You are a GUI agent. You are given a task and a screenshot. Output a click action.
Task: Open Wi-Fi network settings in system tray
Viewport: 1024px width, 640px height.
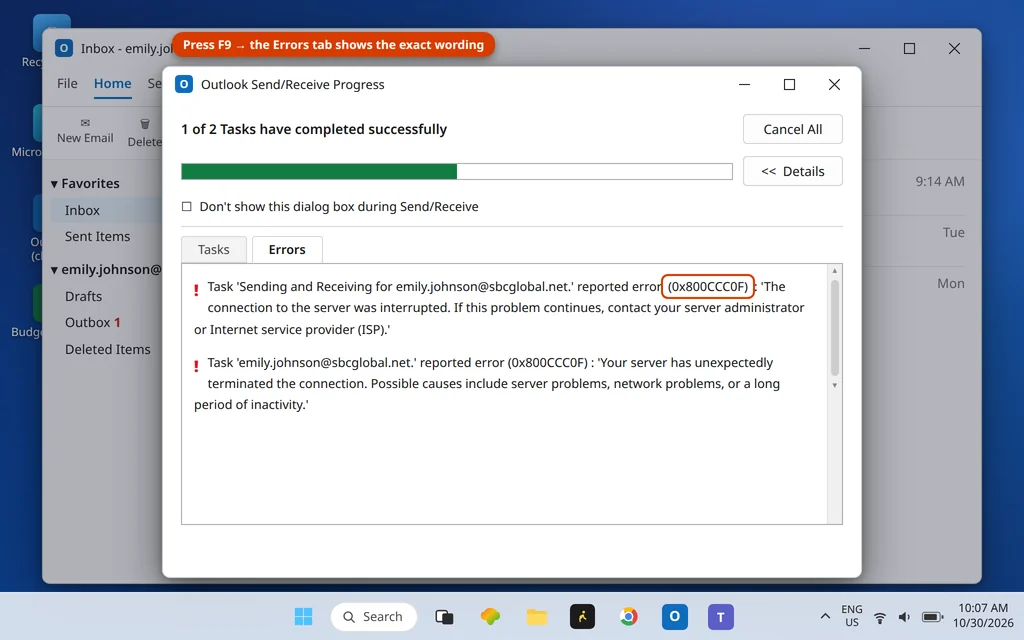[x=880, y=617]
